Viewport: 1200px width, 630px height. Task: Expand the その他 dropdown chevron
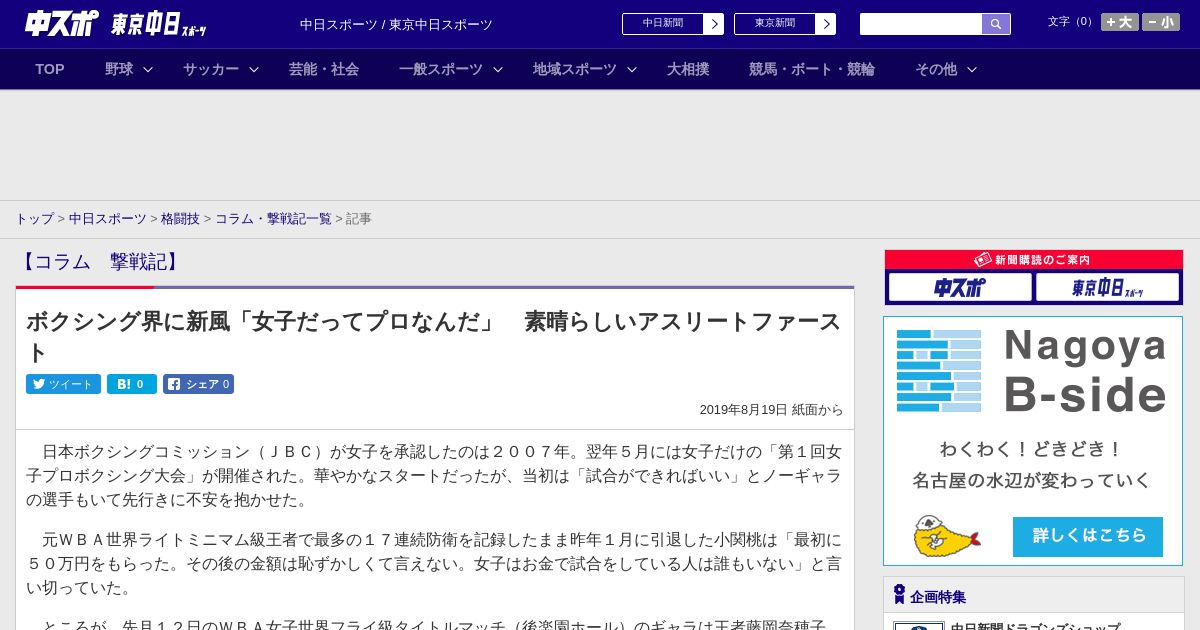972,69
